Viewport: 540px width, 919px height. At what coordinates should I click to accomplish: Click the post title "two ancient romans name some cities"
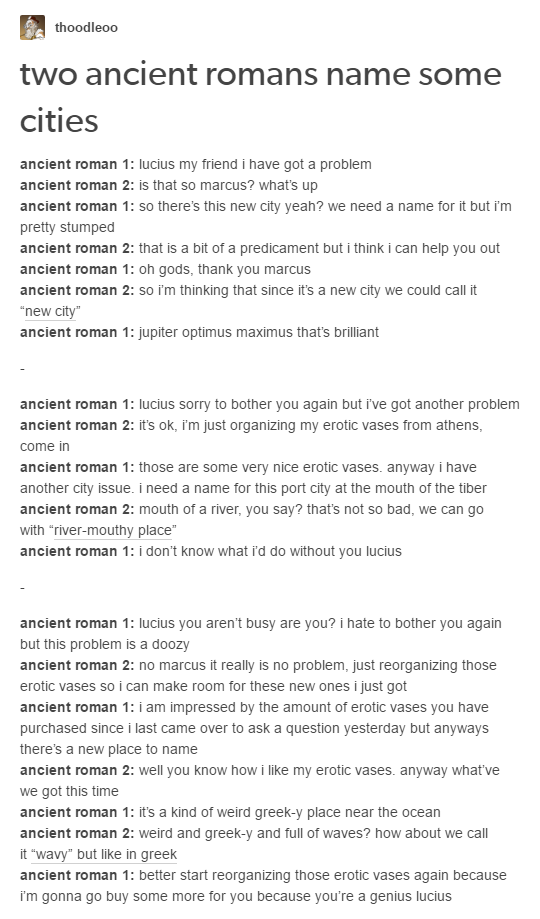[261, 97]
